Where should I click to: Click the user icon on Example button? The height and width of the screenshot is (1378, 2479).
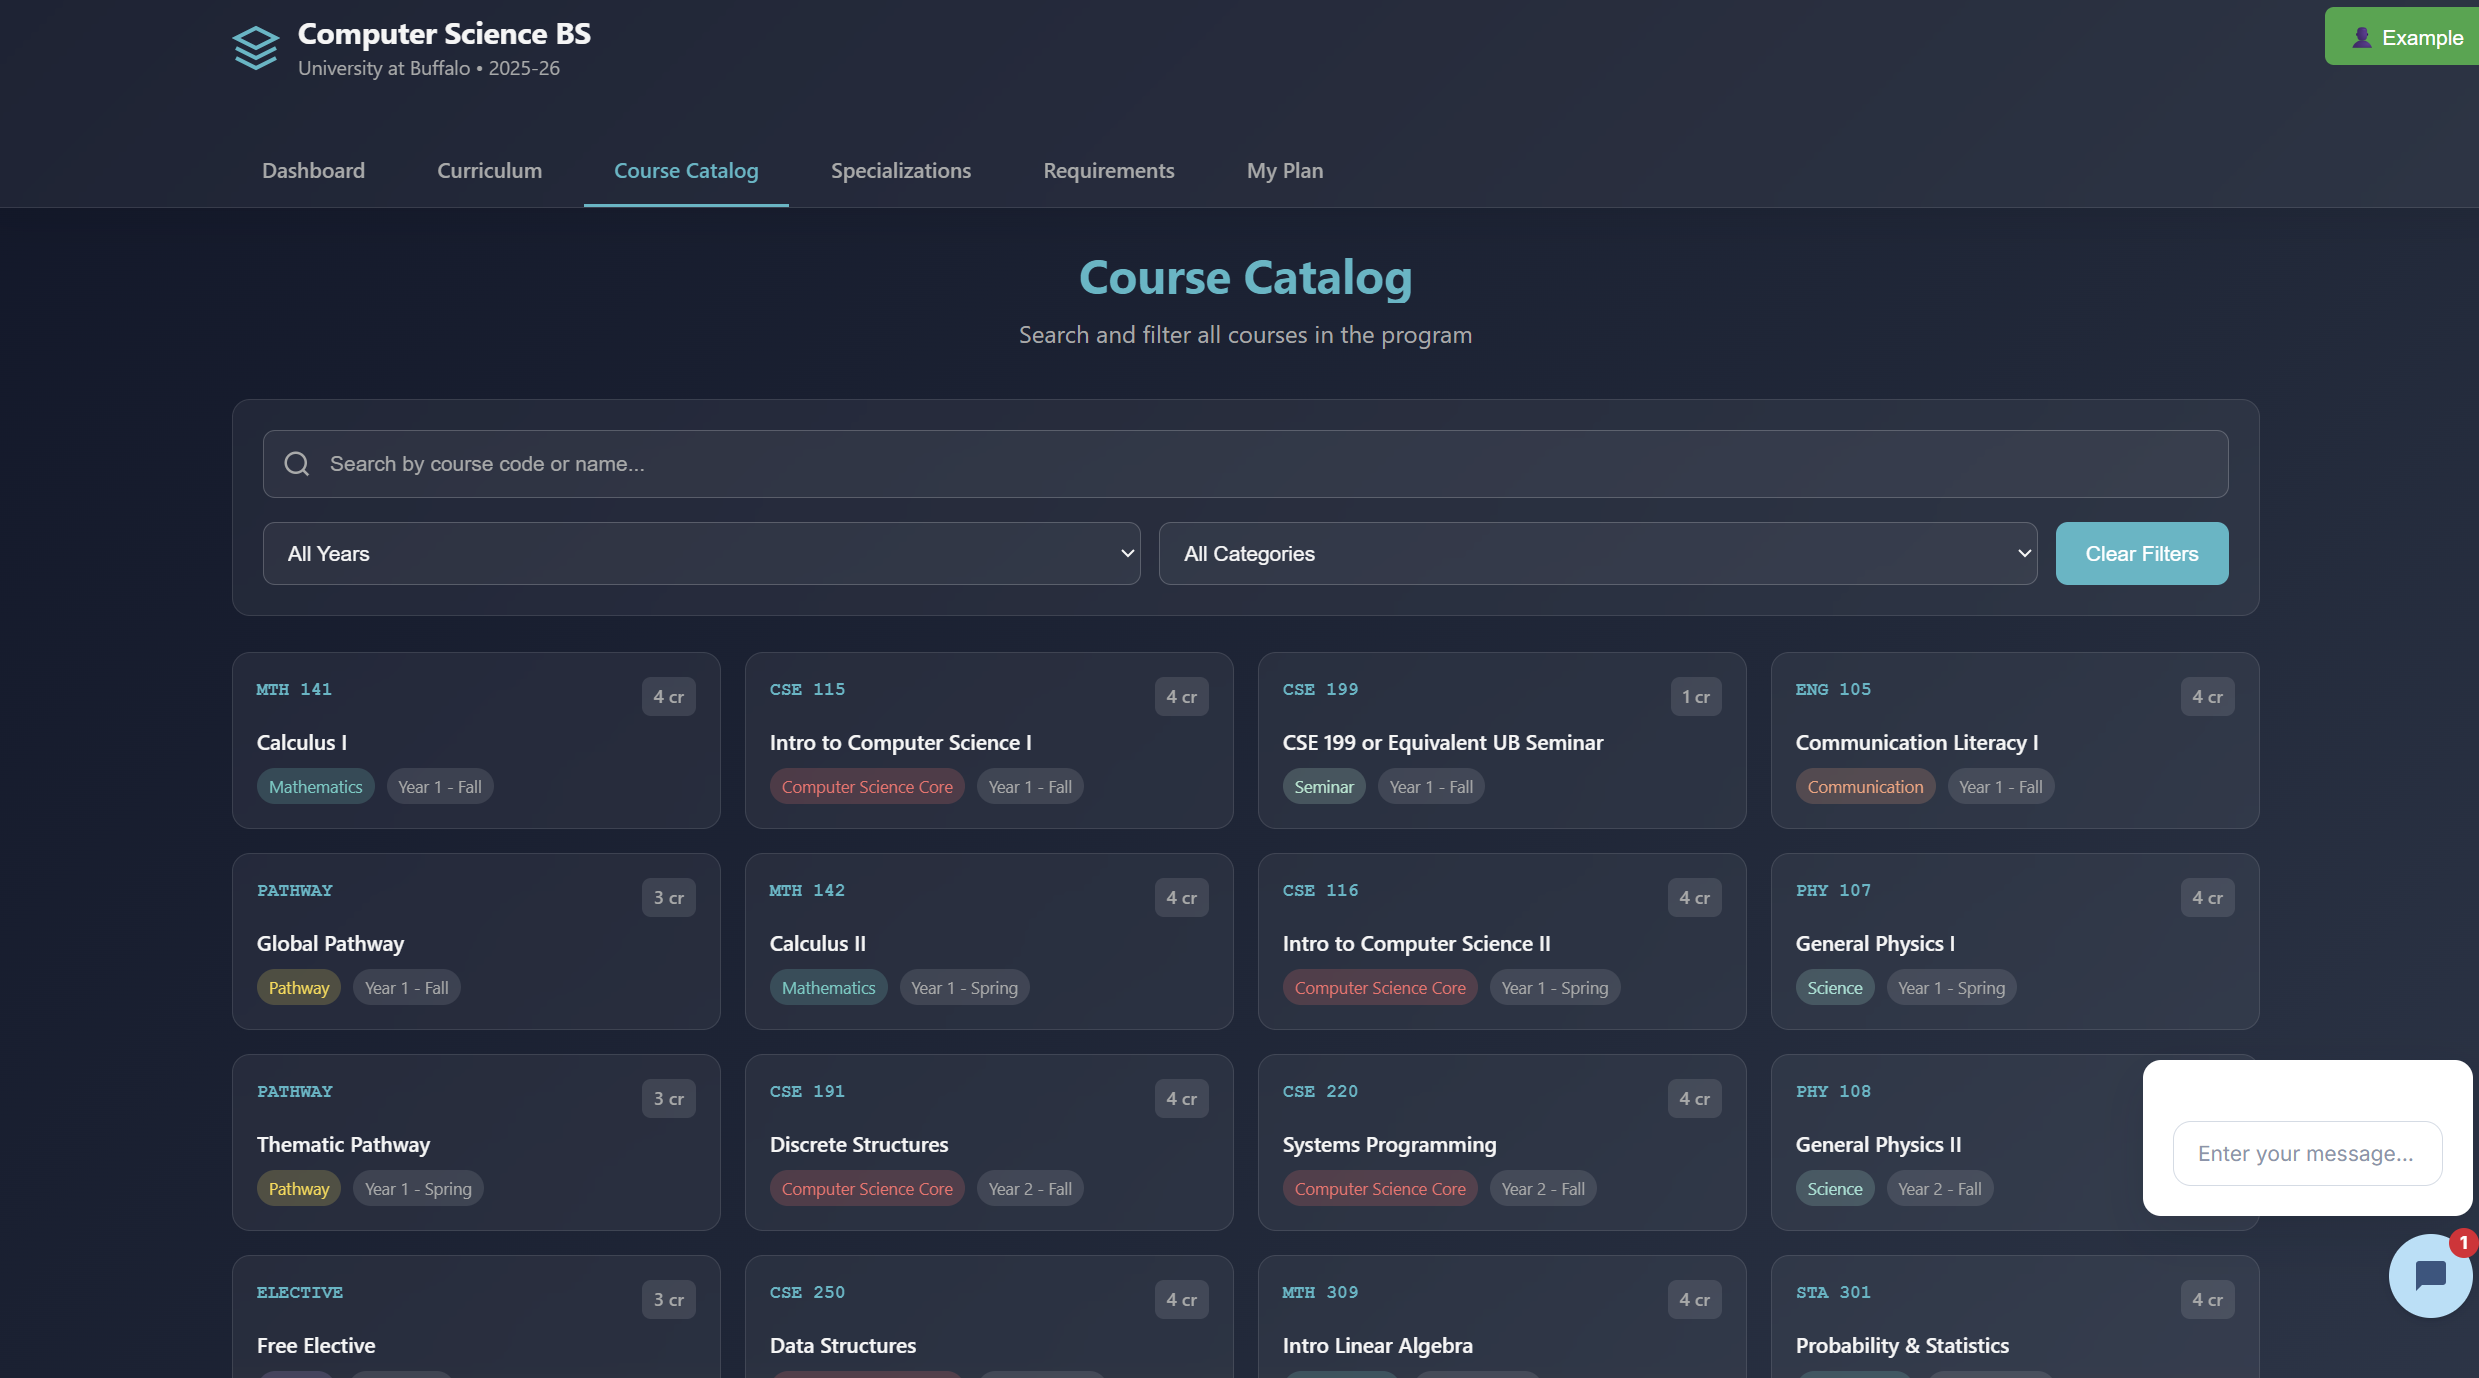(2361, 38)
